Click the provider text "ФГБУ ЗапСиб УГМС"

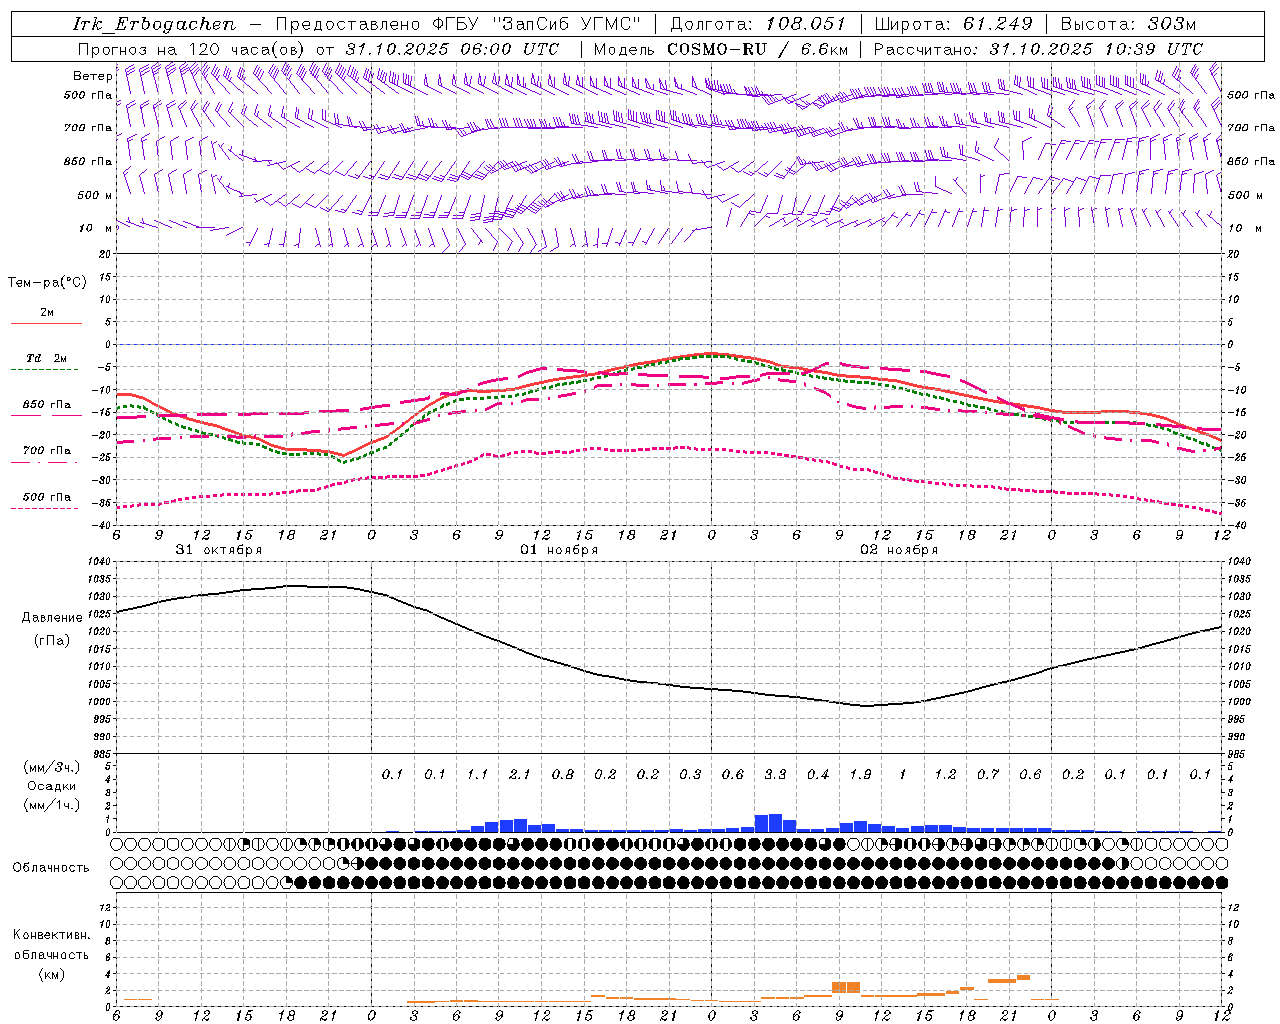pos(536,24)
